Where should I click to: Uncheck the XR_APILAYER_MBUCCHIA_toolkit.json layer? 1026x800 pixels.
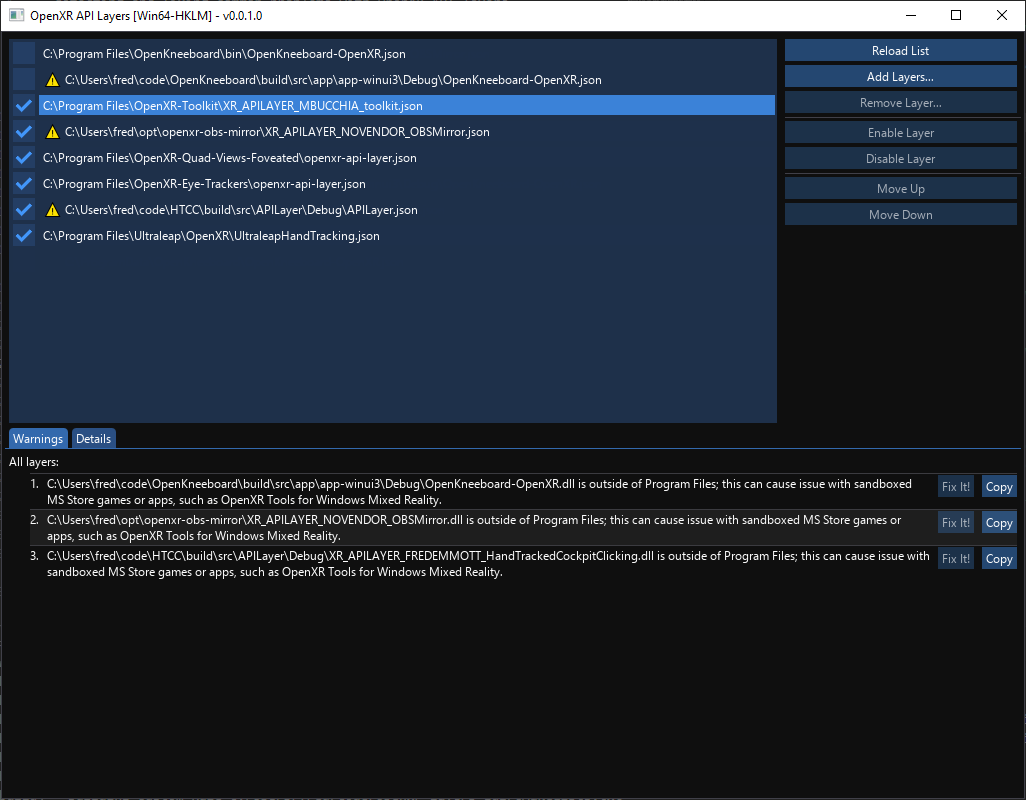coord(24,105)
